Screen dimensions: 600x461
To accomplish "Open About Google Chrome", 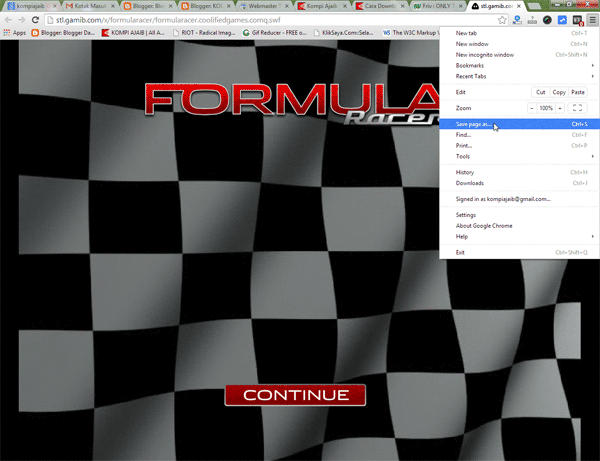I will coord(519,226).
